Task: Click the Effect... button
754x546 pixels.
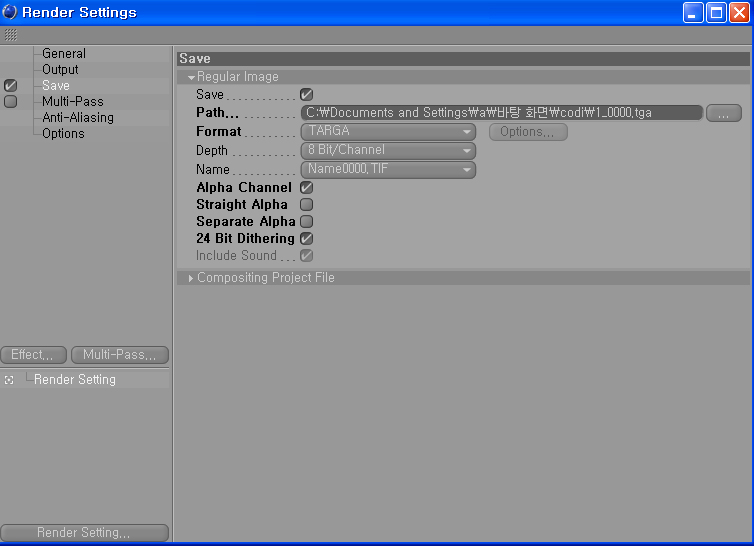Action: click(34, 355)
